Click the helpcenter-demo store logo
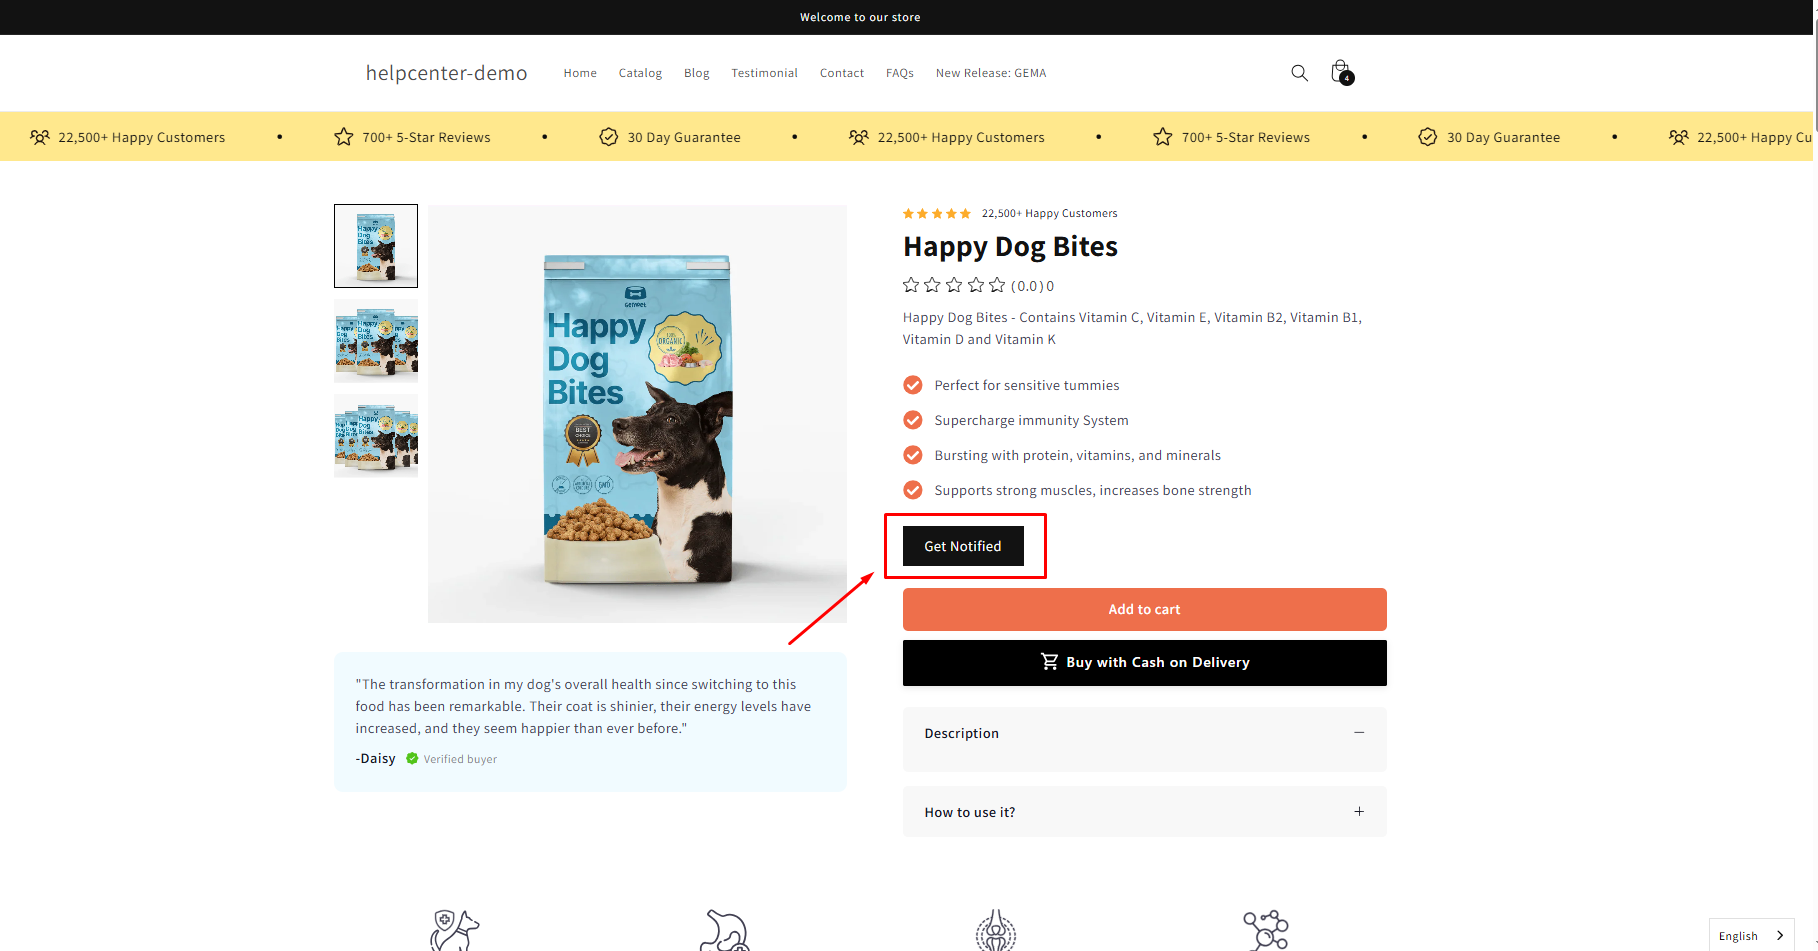 pyautogui.click(x=446, y=73)
